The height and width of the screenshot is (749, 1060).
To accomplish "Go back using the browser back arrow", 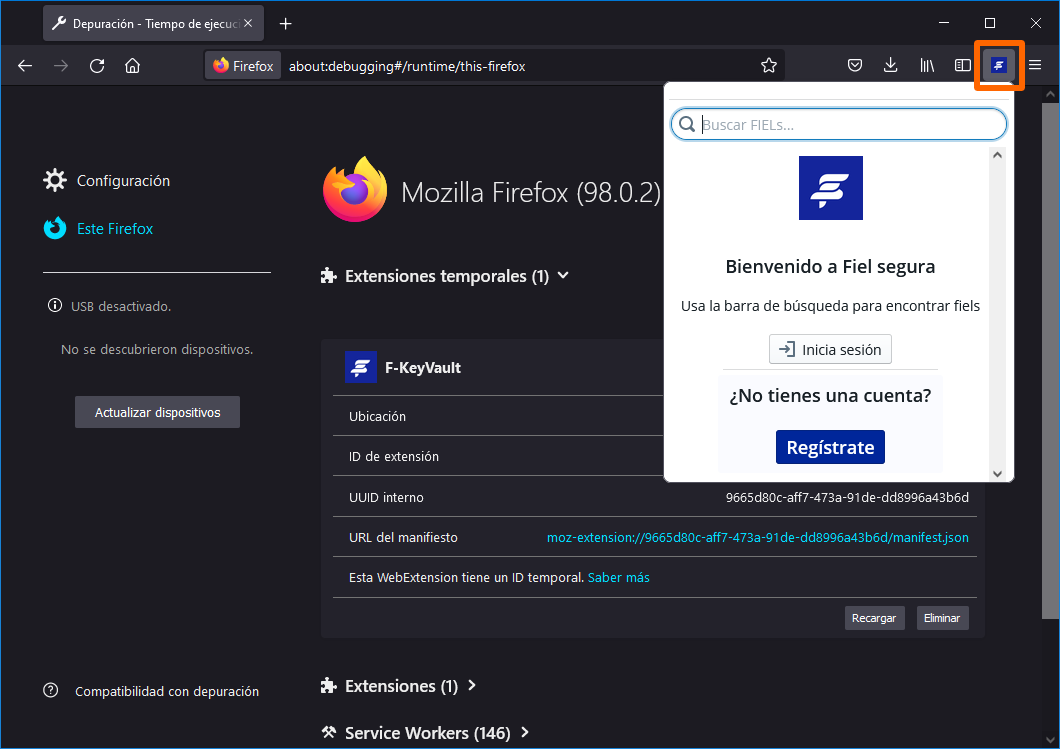I will pyautogui.click(x=25, y=66).
